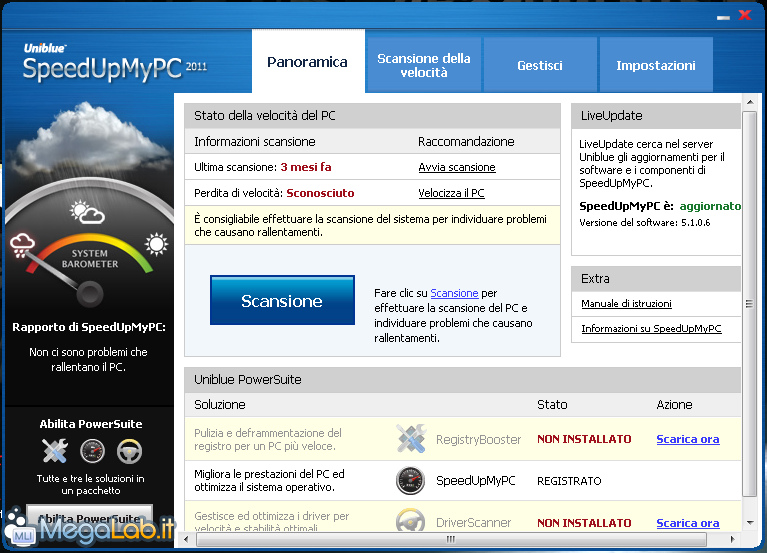Open Manuale di istruzioni link
The width and height of the screenshot is (767, 553).
(626, 303)
